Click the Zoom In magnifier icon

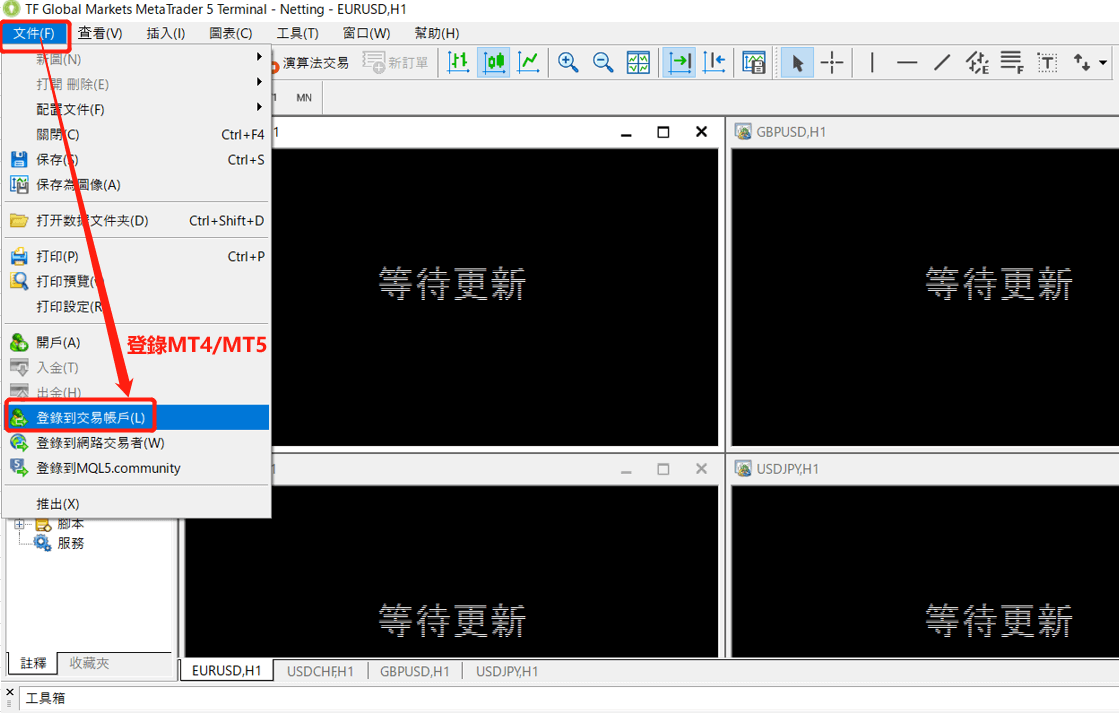point(568,62)
